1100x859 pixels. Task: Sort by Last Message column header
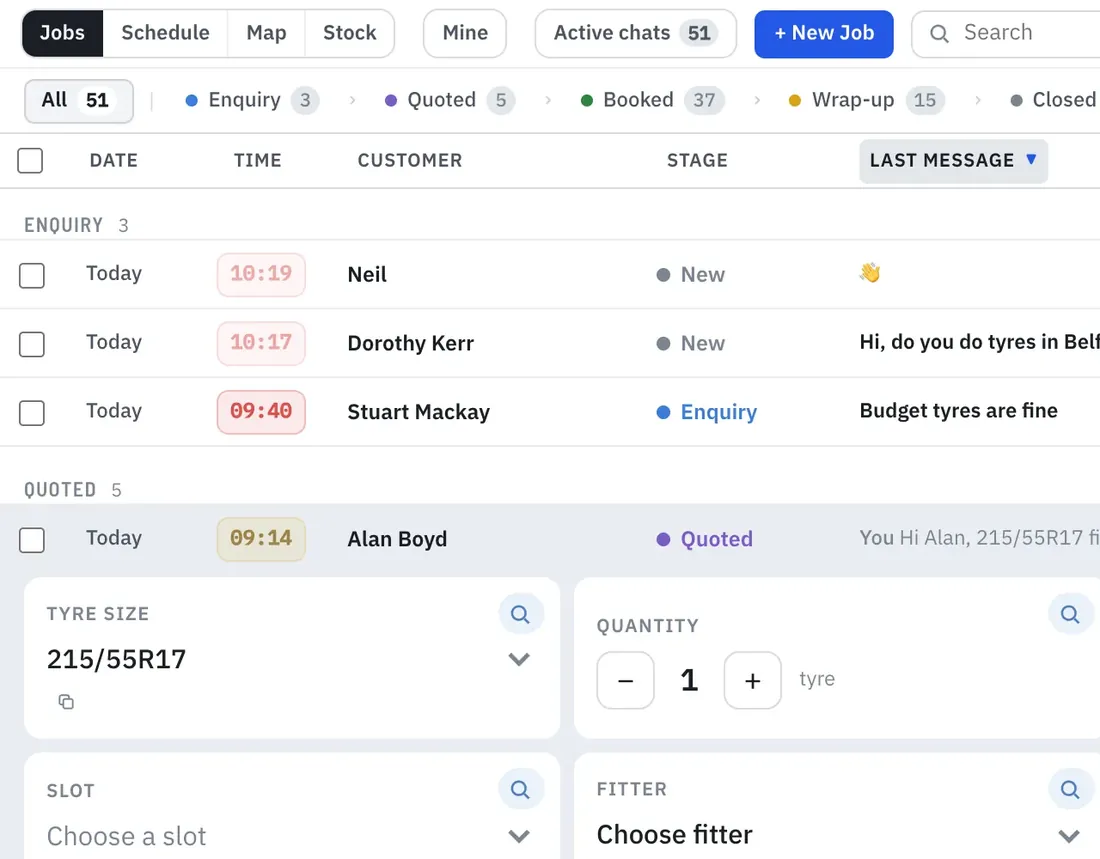click(953, 161)
